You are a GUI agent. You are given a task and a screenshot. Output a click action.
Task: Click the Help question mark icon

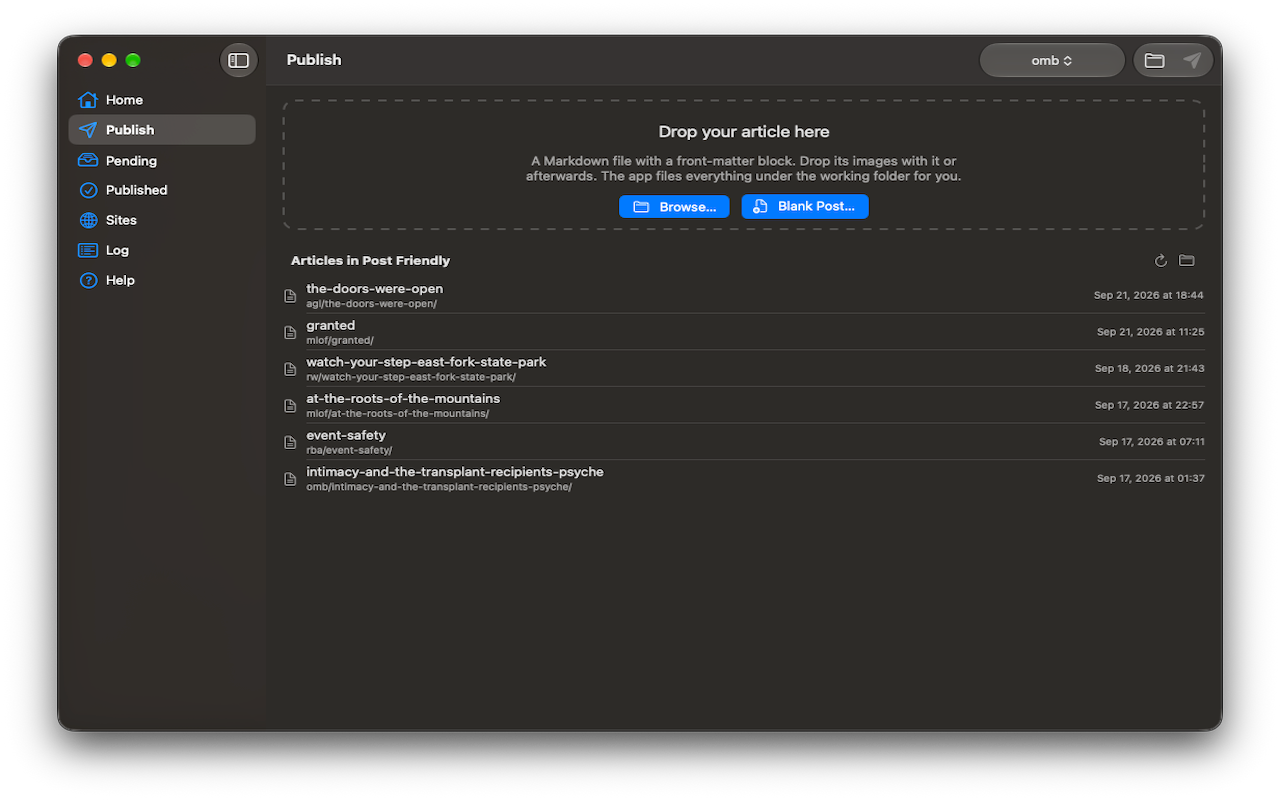[88, 280]
